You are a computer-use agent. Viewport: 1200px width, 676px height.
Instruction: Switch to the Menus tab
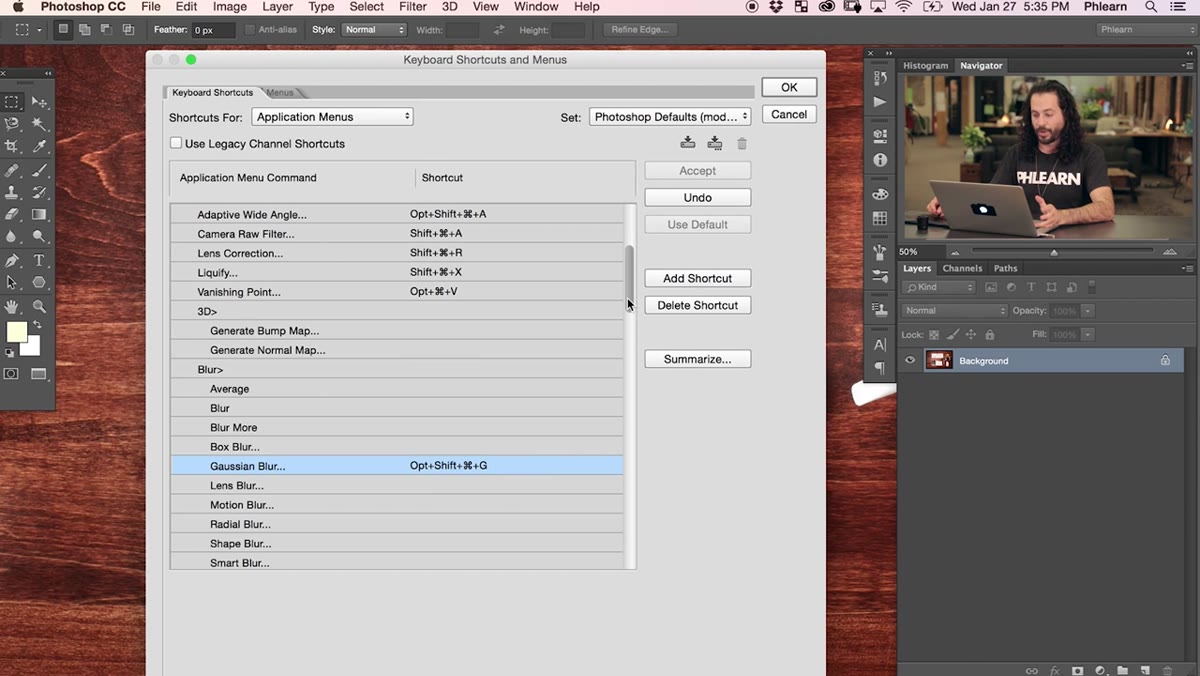point(281,93)
